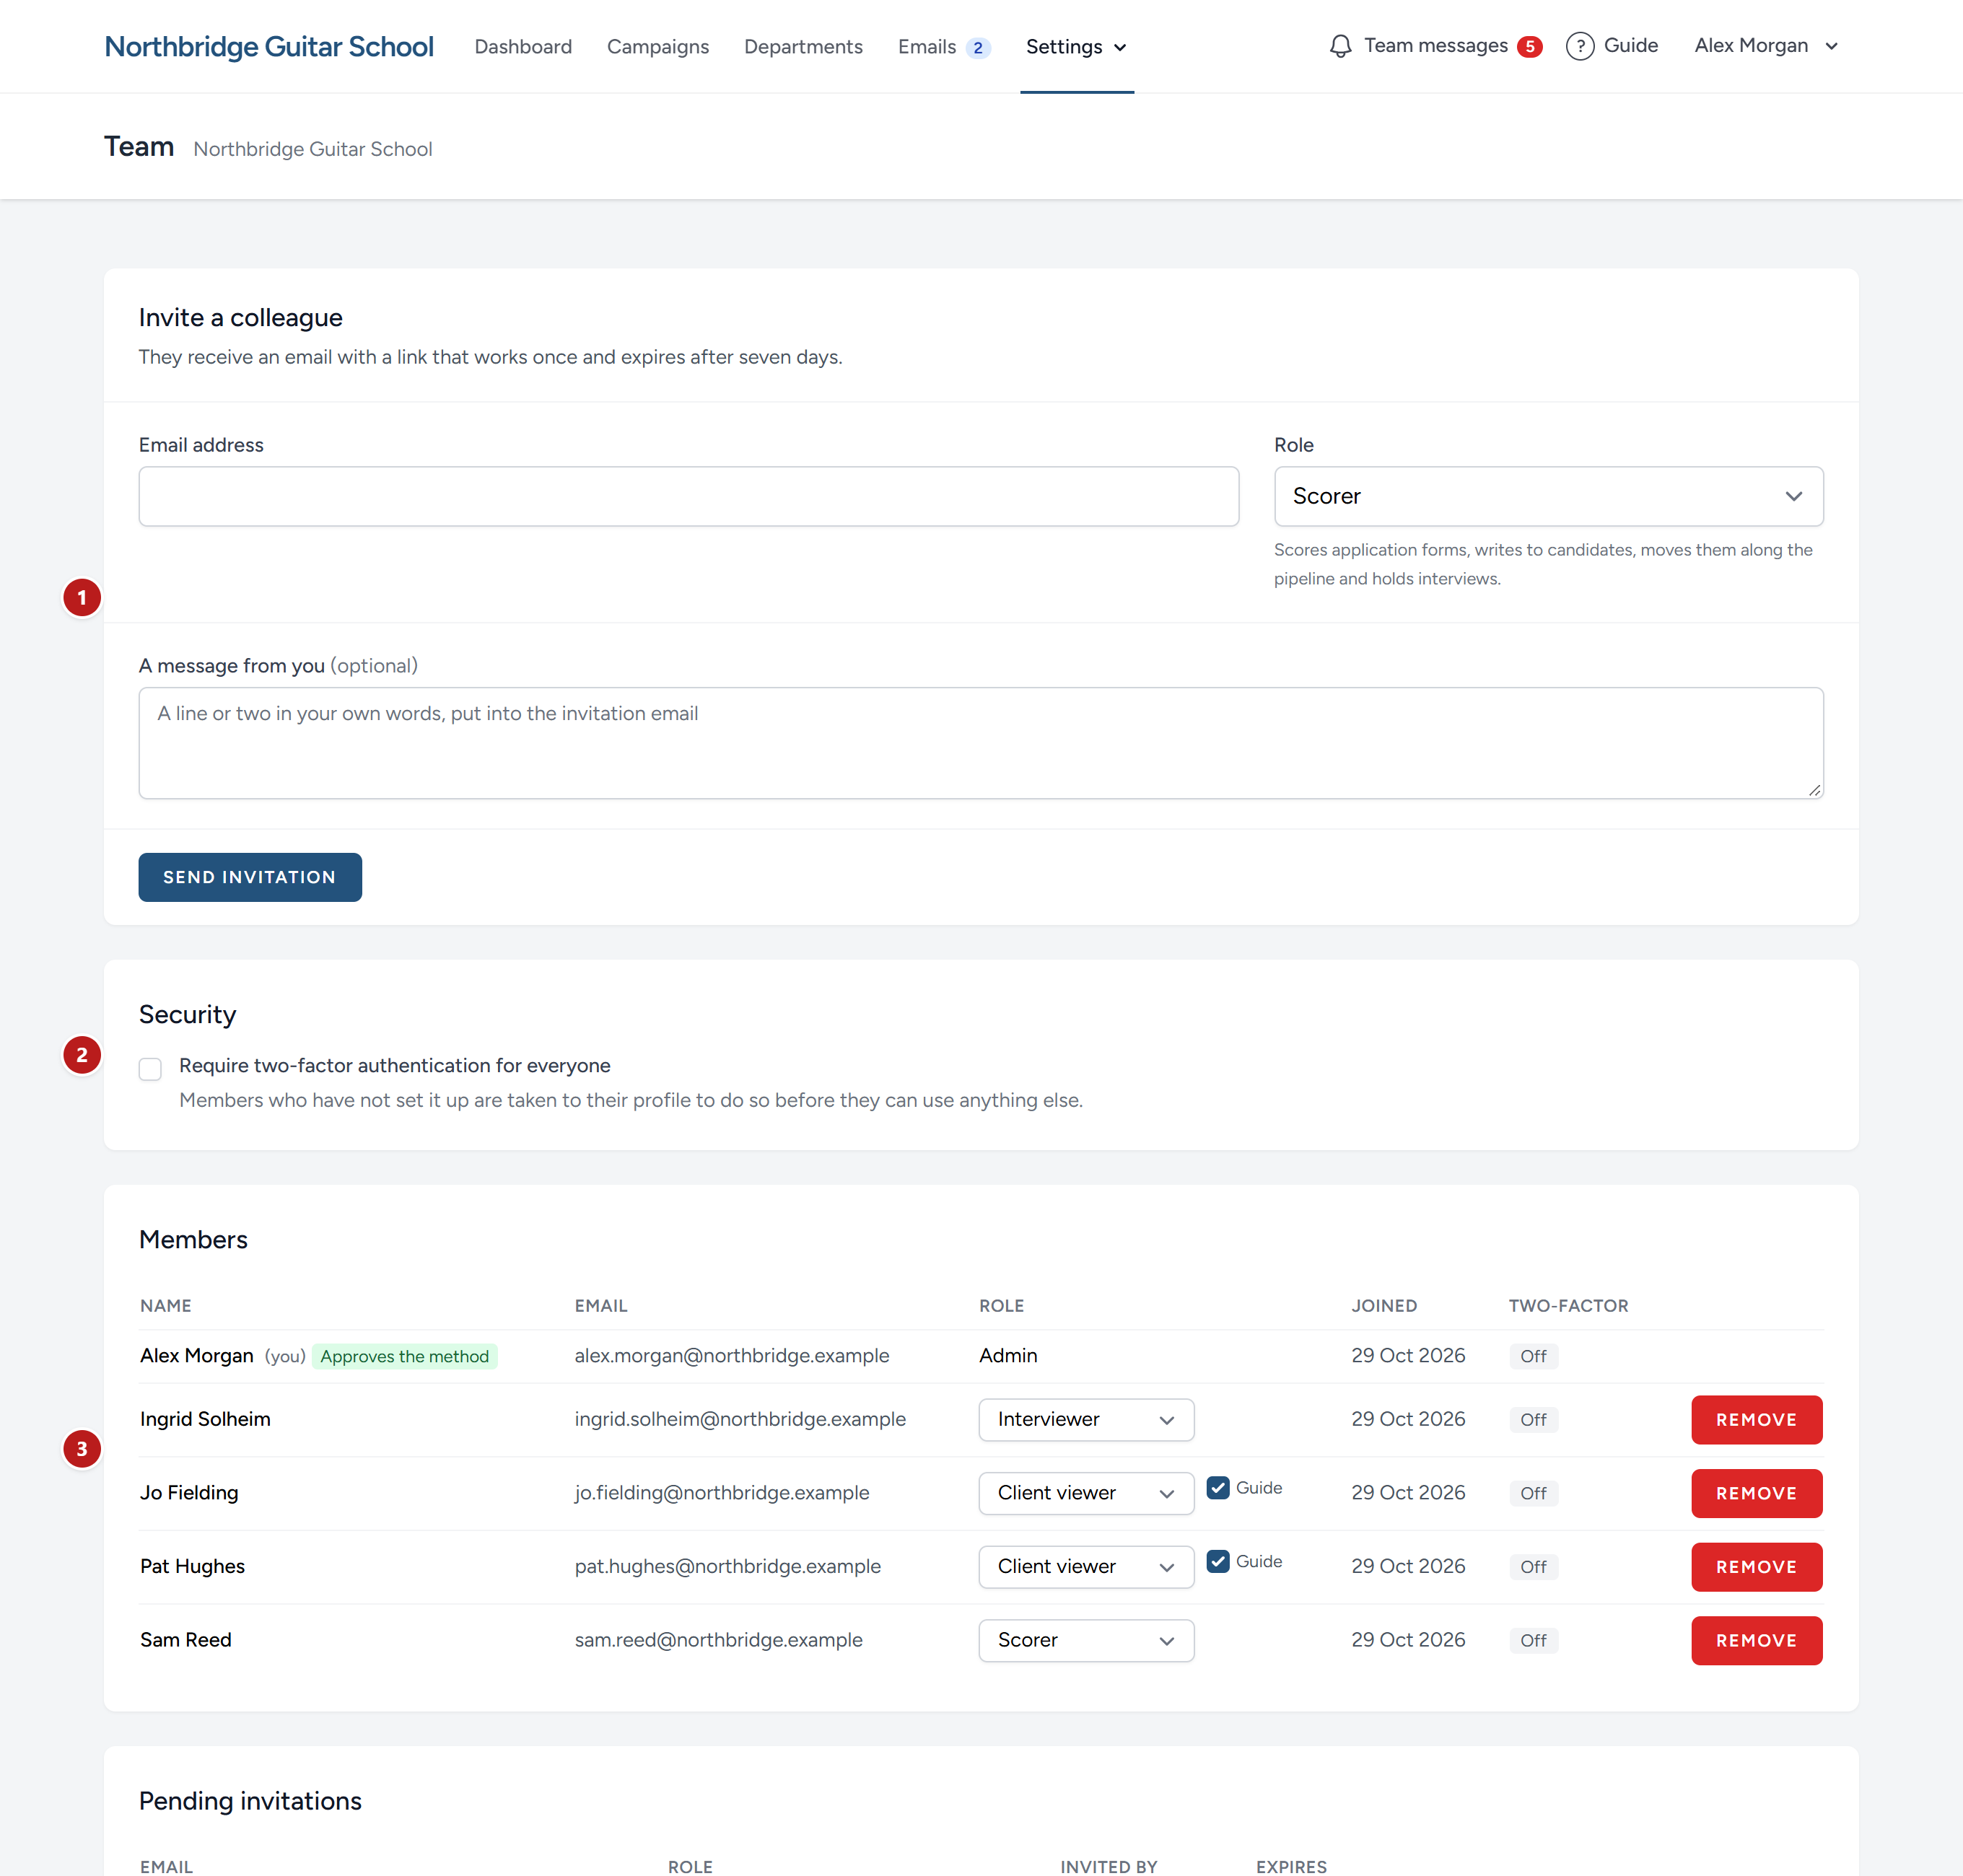Remove Sam Reed from the team

1756,1640
